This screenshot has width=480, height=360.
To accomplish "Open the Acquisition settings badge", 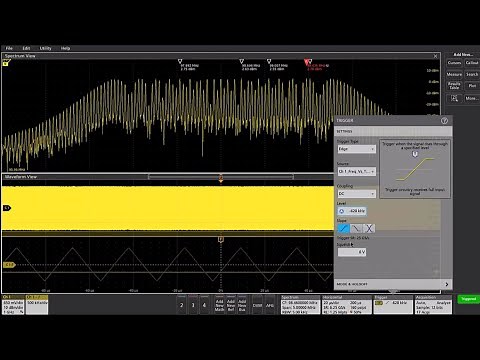I will point(433,305).
